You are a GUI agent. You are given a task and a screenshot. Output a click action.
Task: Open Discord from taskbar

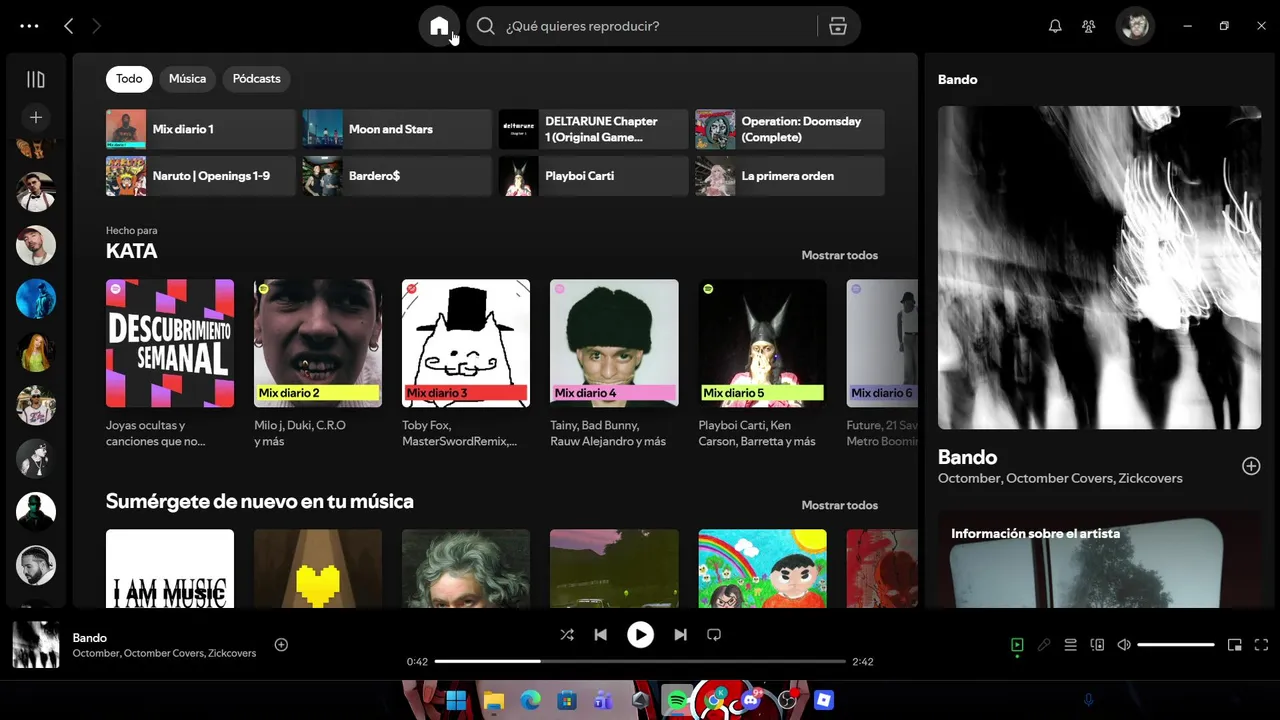pos(751,700)
